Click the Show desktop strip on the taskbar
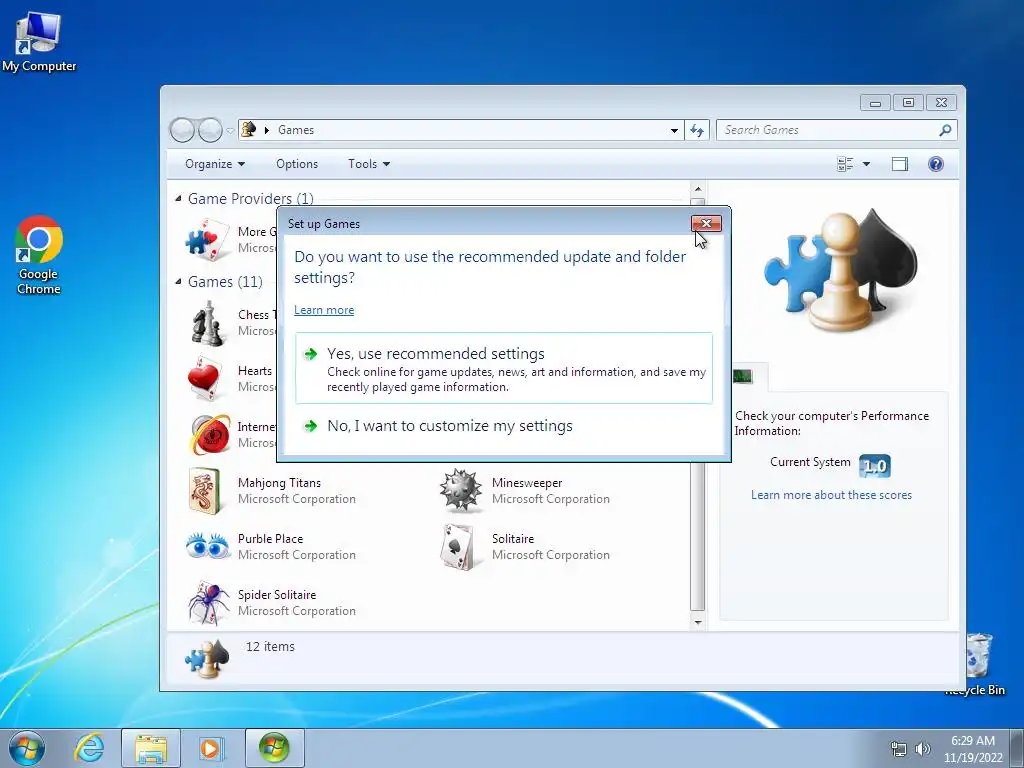1024x768 pixels. [x=1019, y=748]
